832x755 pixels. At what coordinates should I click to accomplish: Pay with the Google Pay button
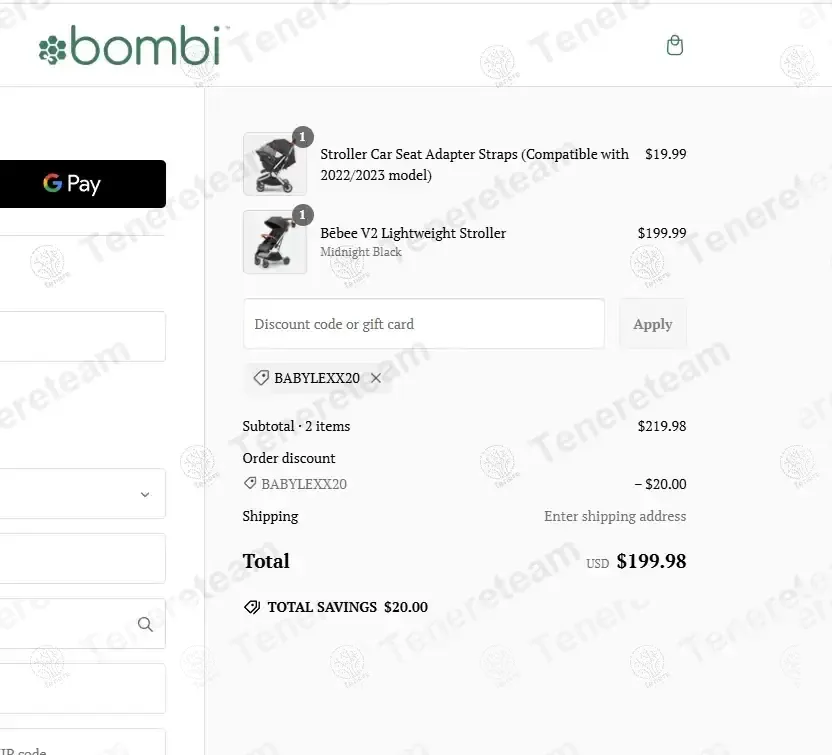tap(82, 184)
